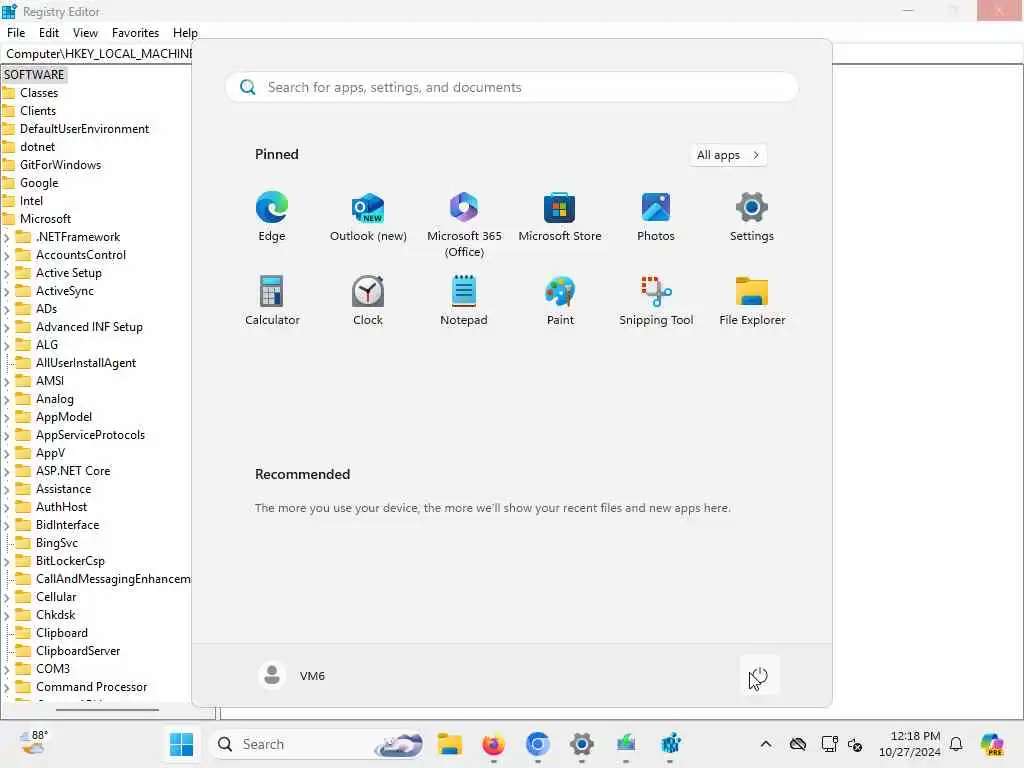
Task: Expand the Command Processor key
Action: click(x=7, y=687)
